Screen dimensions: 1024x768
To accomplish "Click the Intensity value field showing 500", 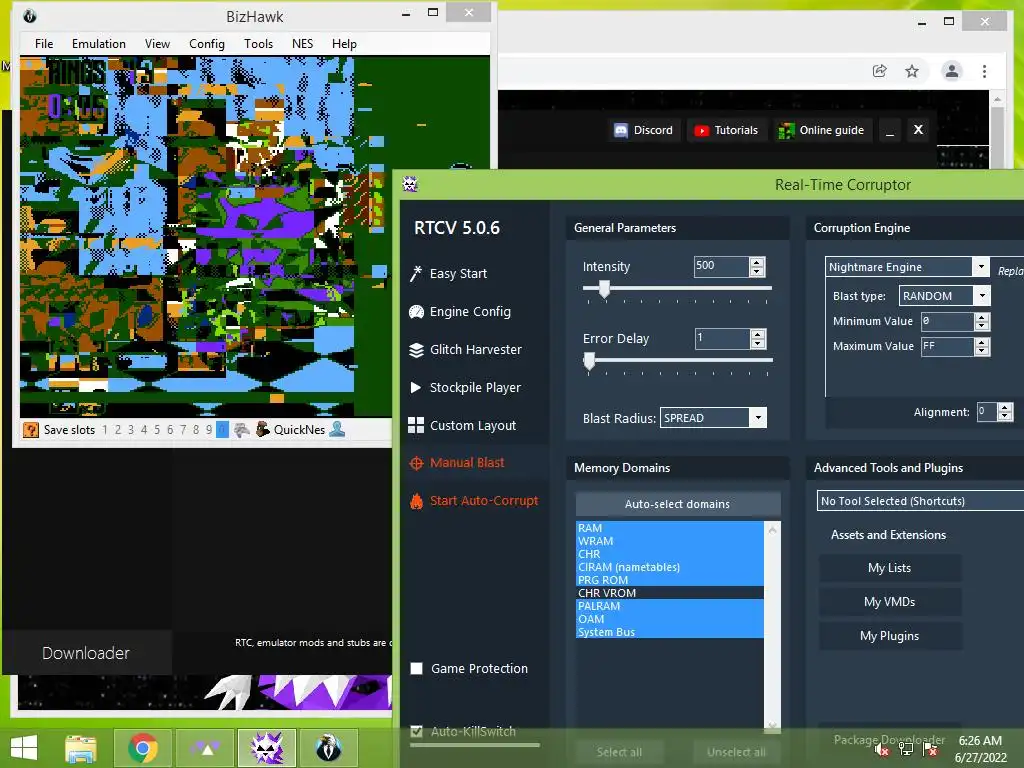I will coord(722,266).
